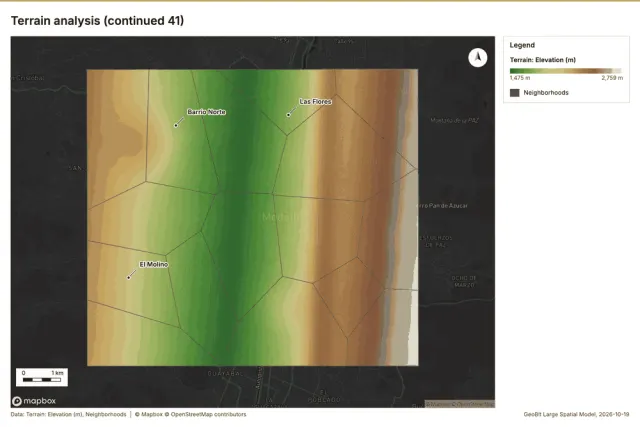Open the © Mapbox attribution link
Viewport: 640px width, 427px height.
click(x=149, y=414)
